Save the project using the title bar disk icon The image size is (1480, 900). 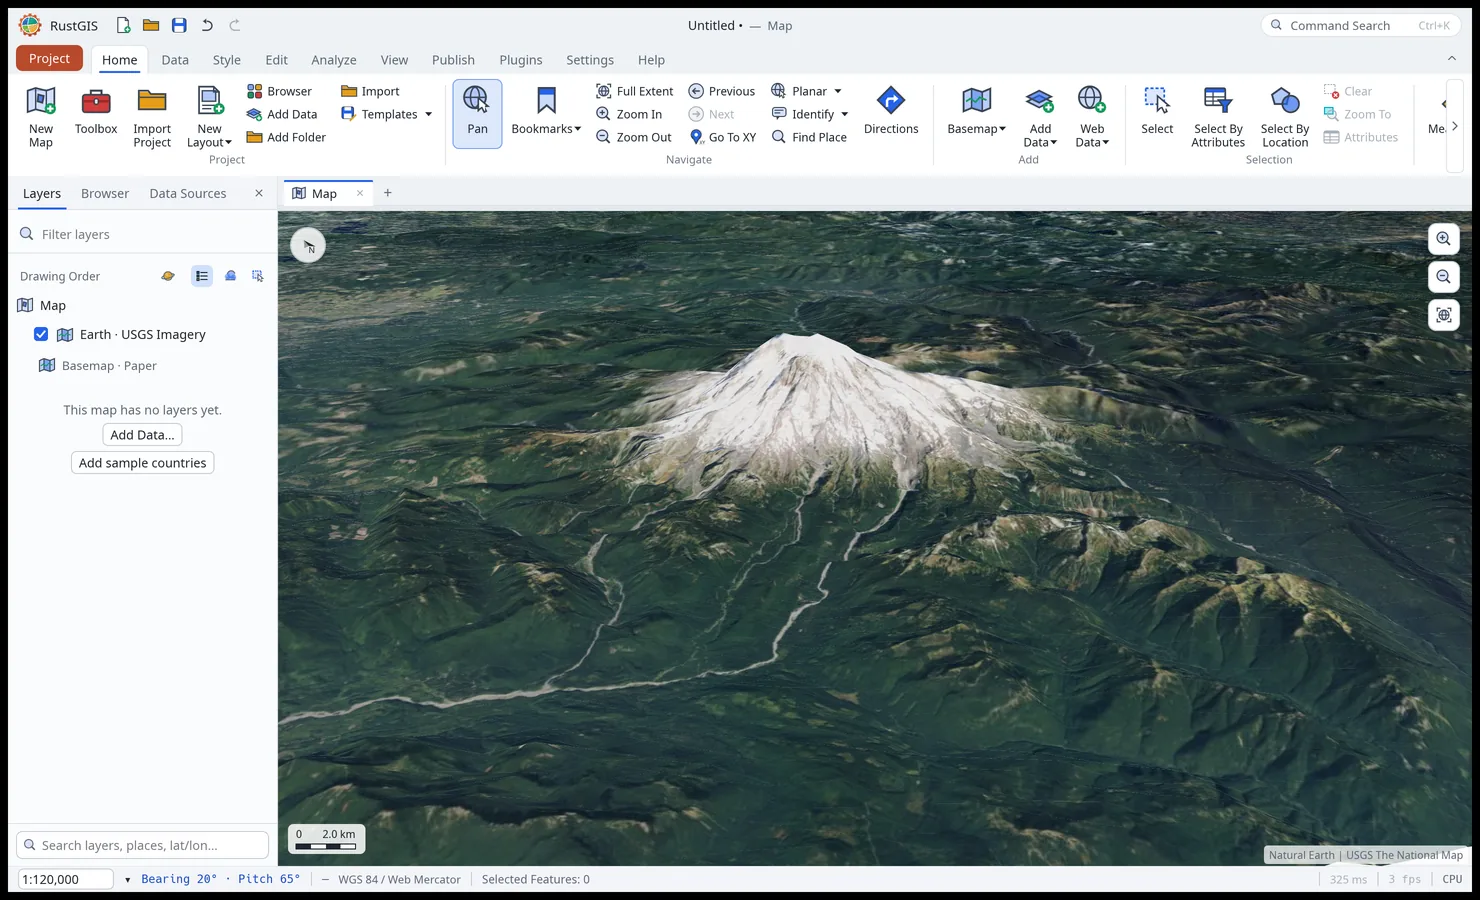pyautogui.click(x=179, y=25)
